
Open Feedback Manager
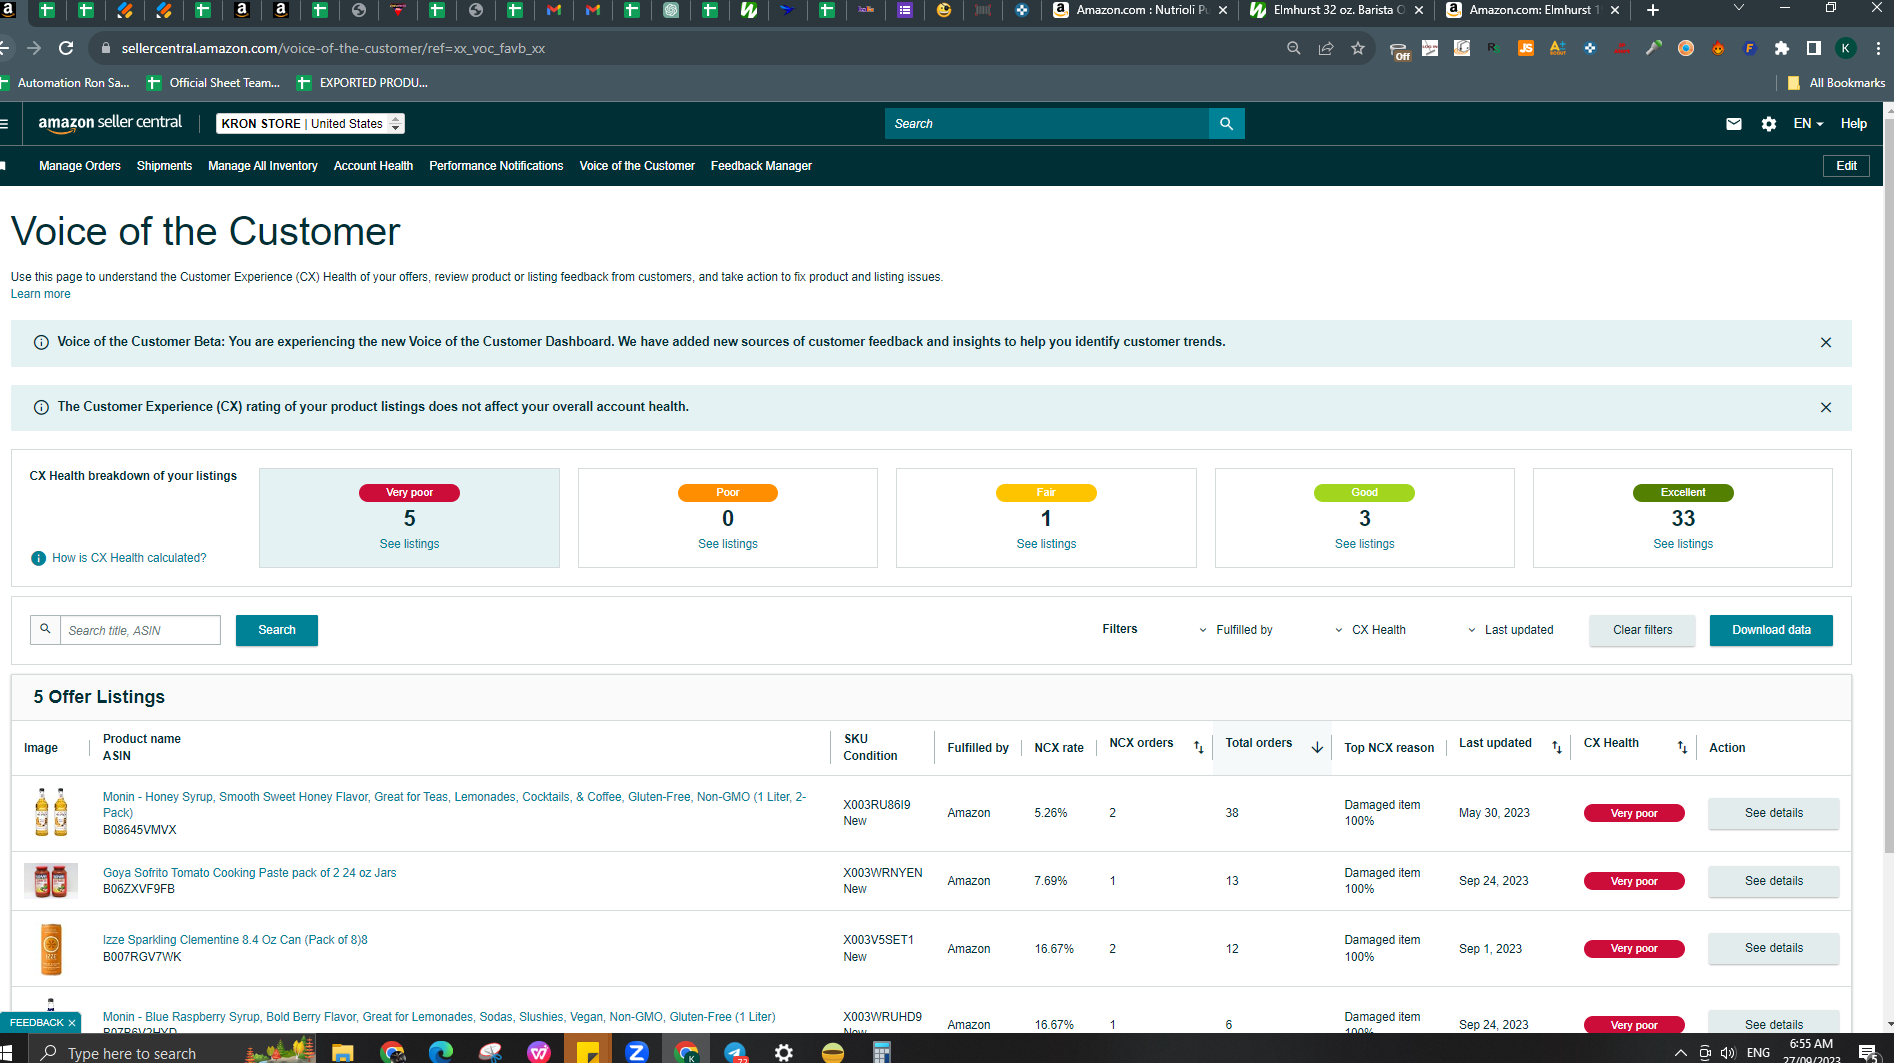(761, 166)
